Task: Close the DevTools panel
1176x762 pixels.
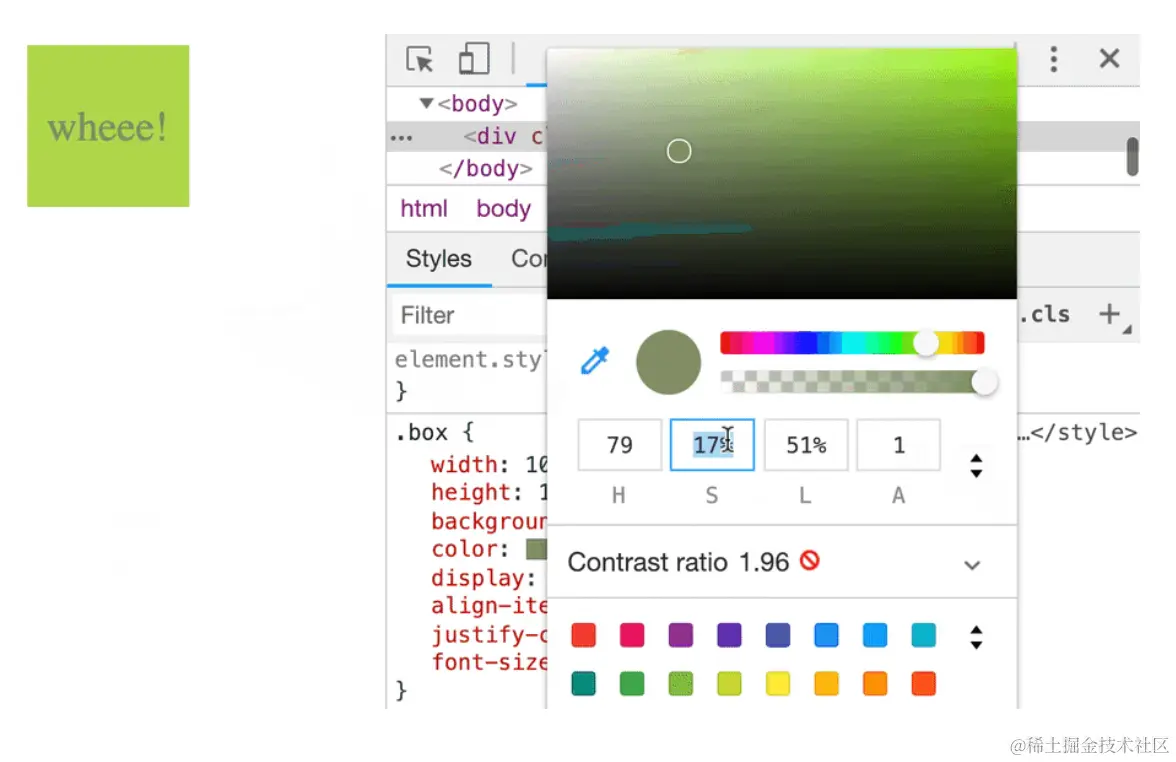Action: pyautogui.click(x=1109, y=58)
